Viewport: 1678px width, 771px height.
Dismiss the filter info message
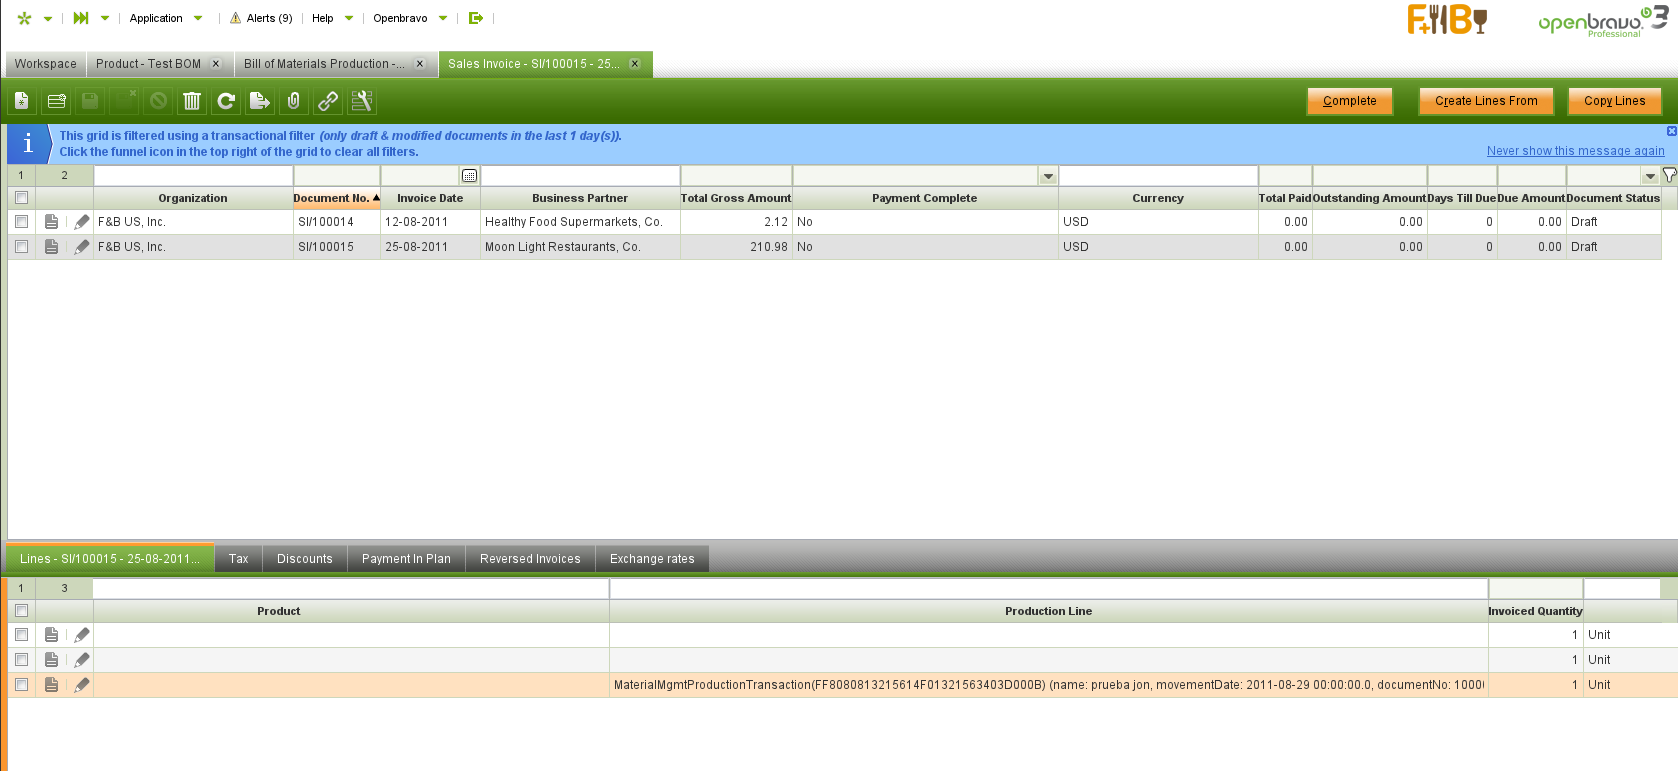coord(1671,131)
